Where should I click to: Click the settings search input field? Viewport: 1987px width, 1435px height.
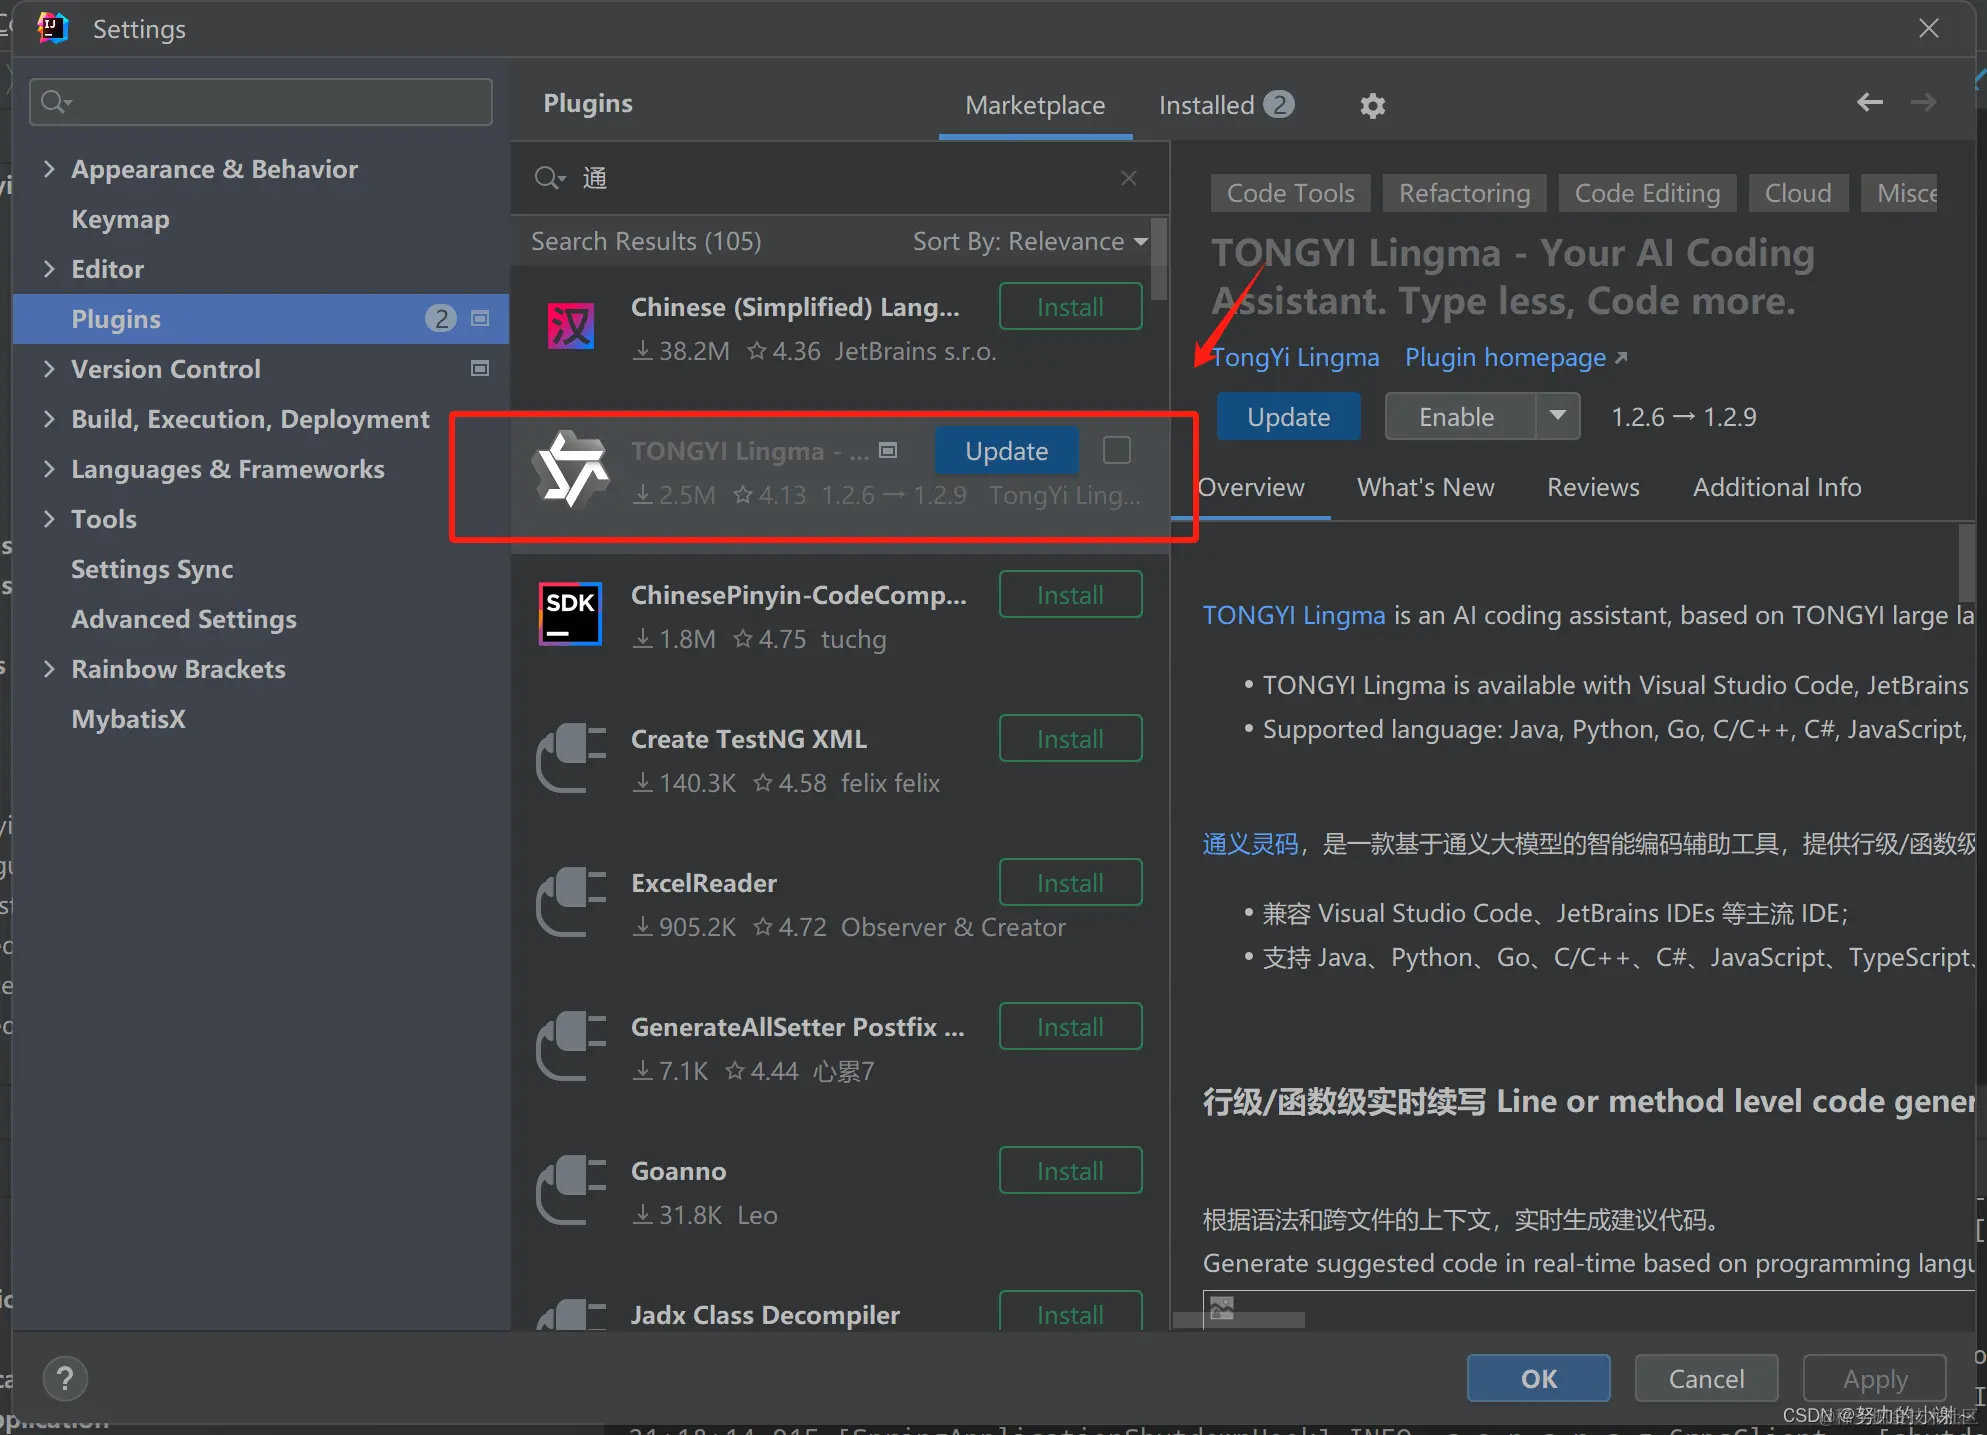(261, 102)
